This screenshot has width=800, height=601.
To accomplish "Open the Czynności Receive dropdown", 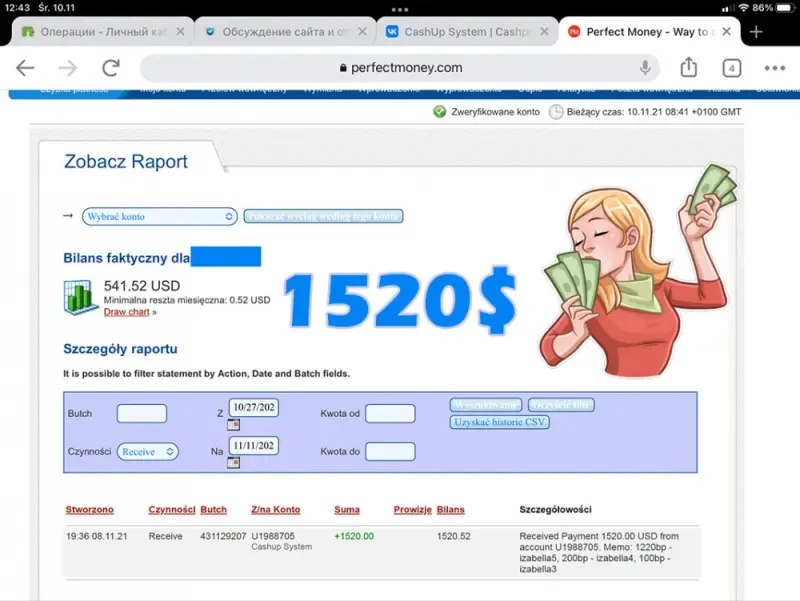I will click(x=147, y=452).
